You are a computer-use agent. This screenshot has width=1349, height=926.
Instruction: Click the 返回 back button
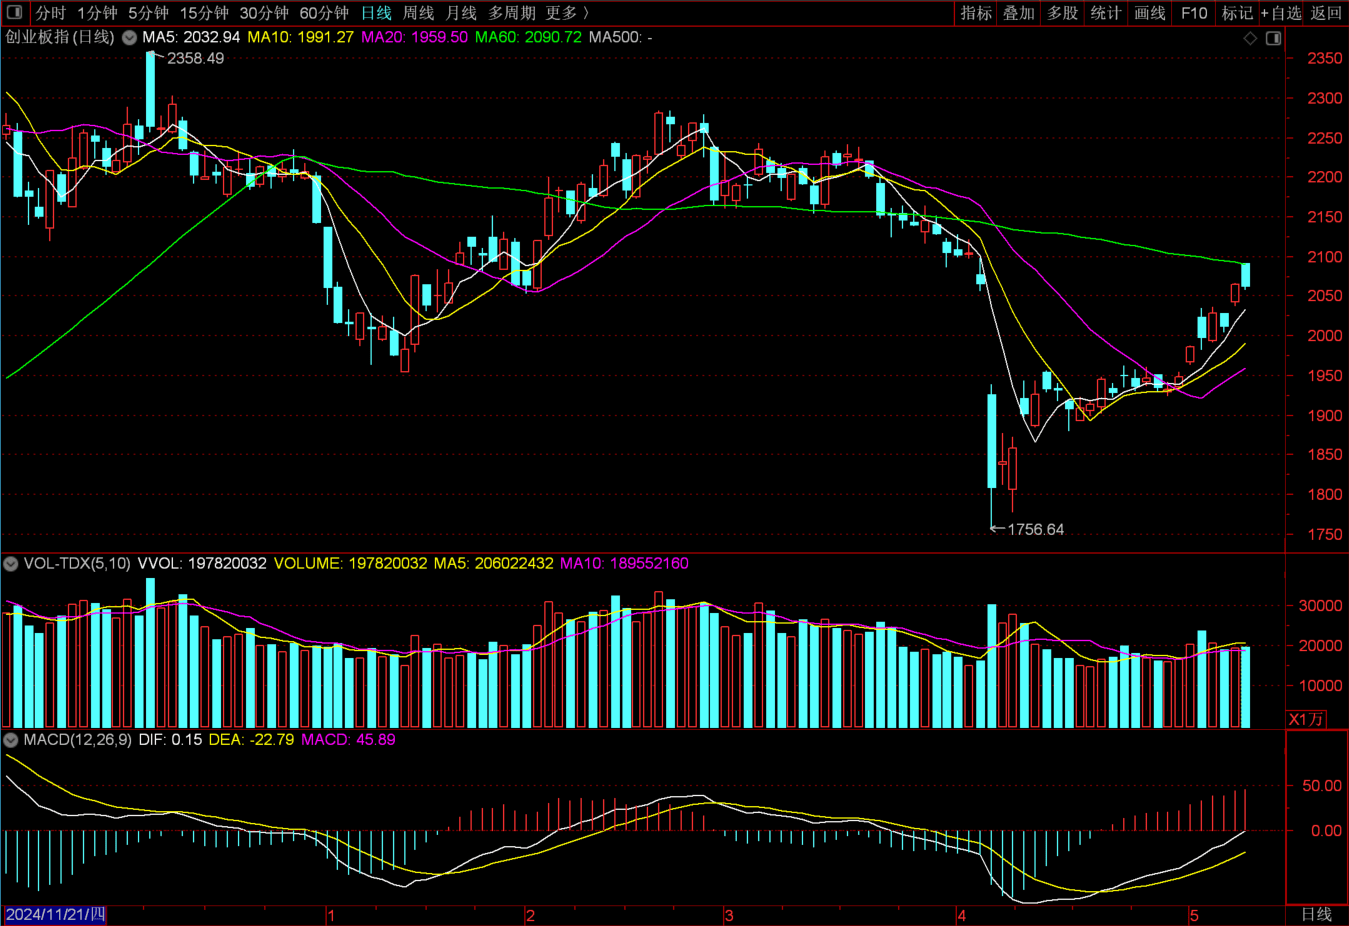(x=1326, y=13)
